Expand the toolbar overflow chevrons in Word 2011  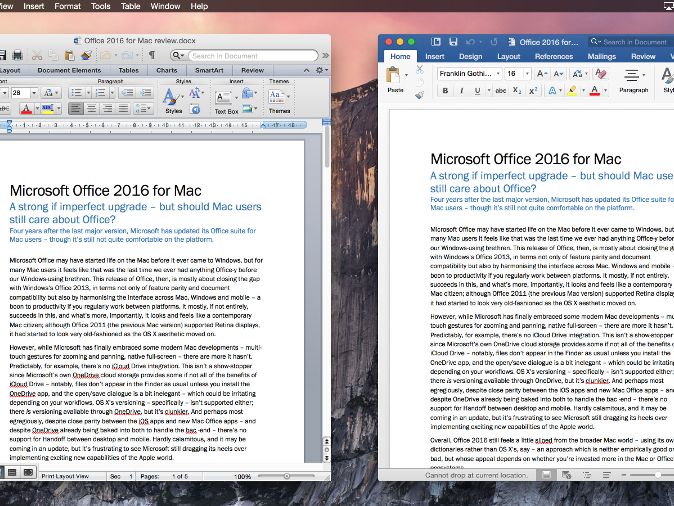tap(325, 55)
